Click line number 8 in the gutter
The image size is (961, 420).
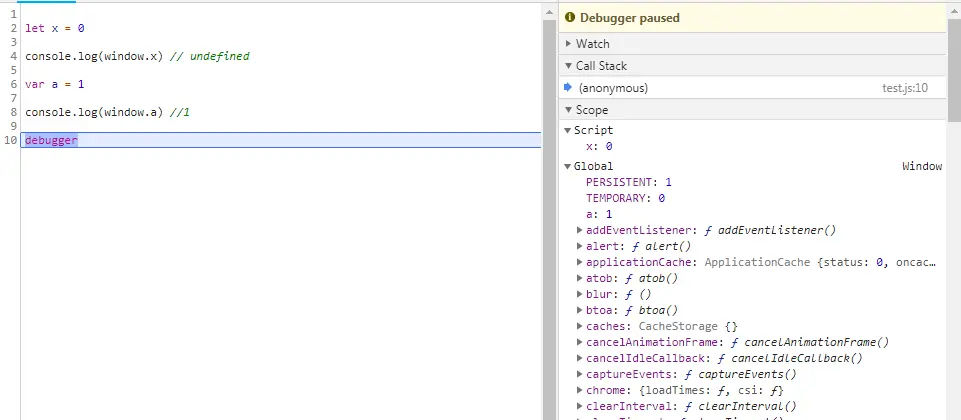coord(13,112)
